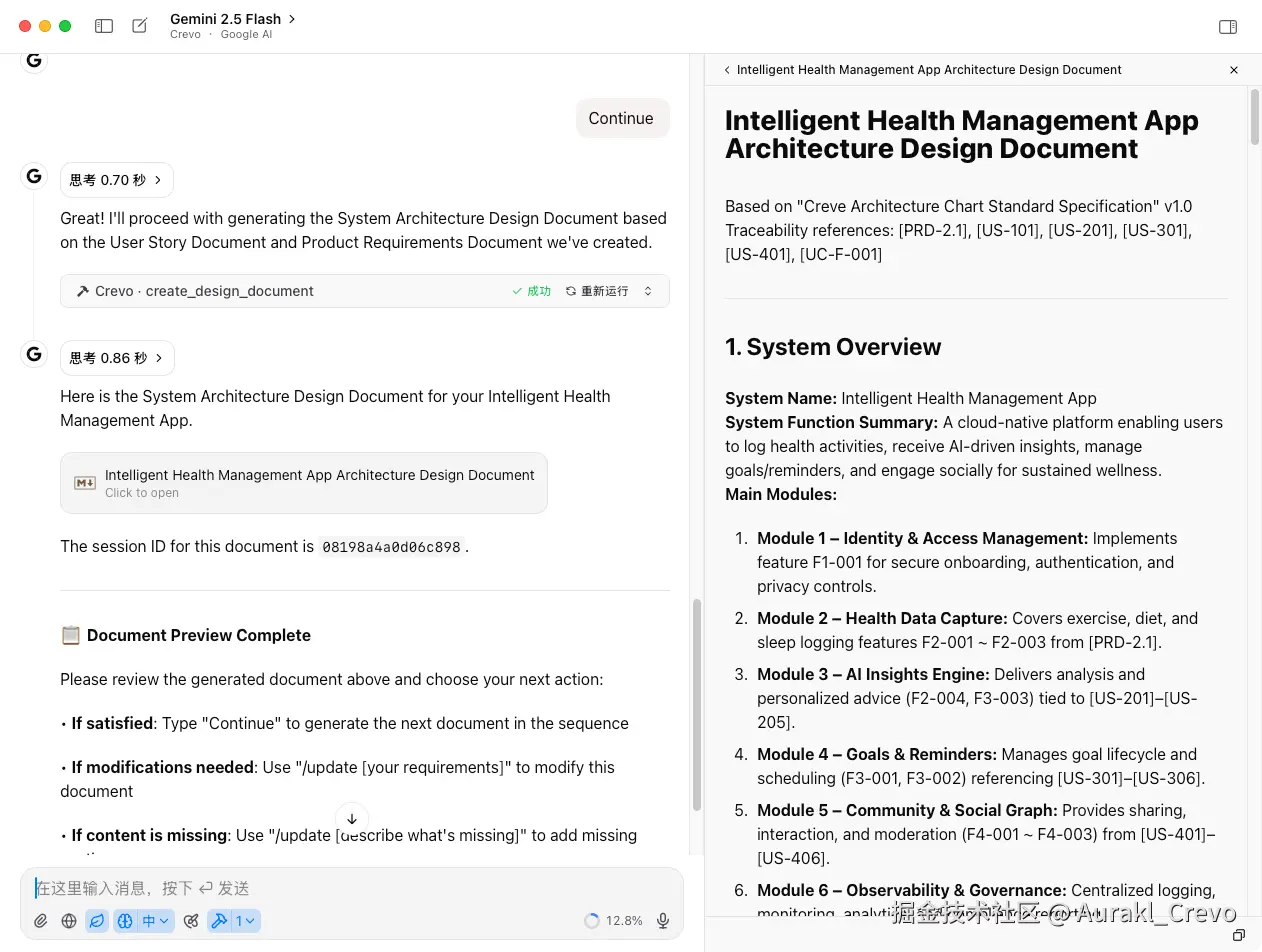Click 'System Name:' label in document

pos(781,398)
